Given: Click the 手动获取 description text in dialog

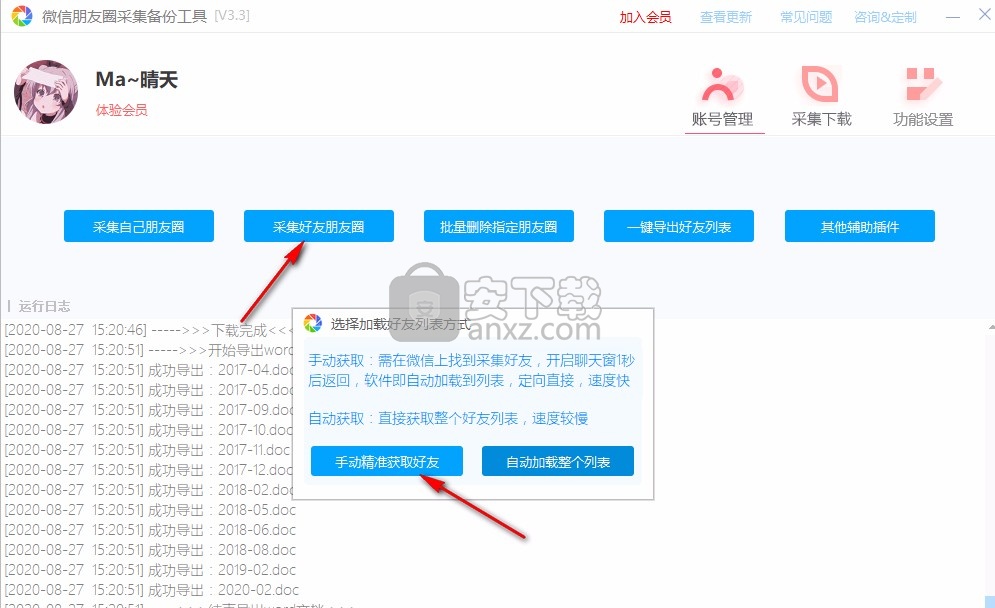Looking at the screenshot, I should 471,371.
